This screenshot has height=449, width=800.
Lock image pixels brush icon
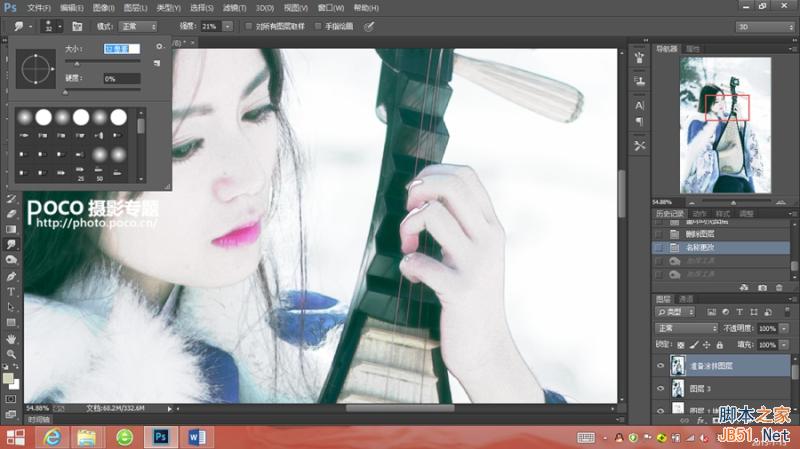pos(694,345)
